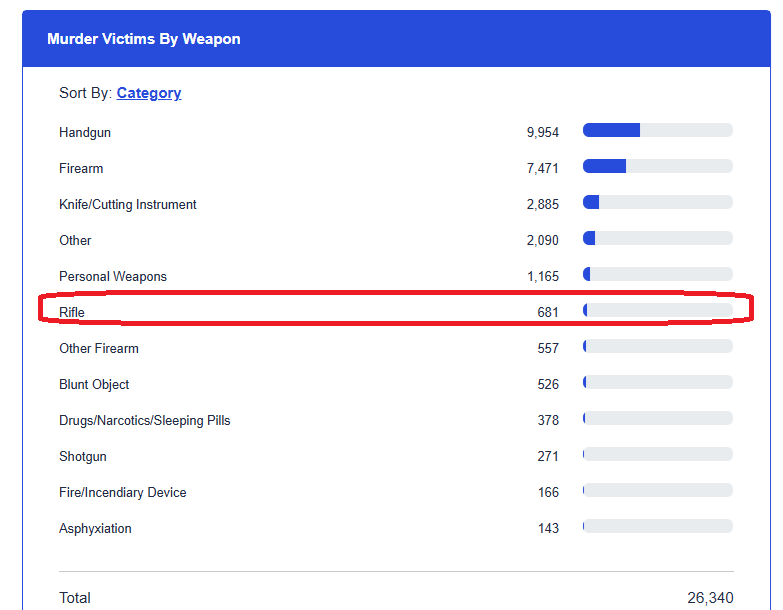Select the 'Murder Victims By Weapon' header title
The width and height of the screenshot is (783, 610).
coord(144,39)
